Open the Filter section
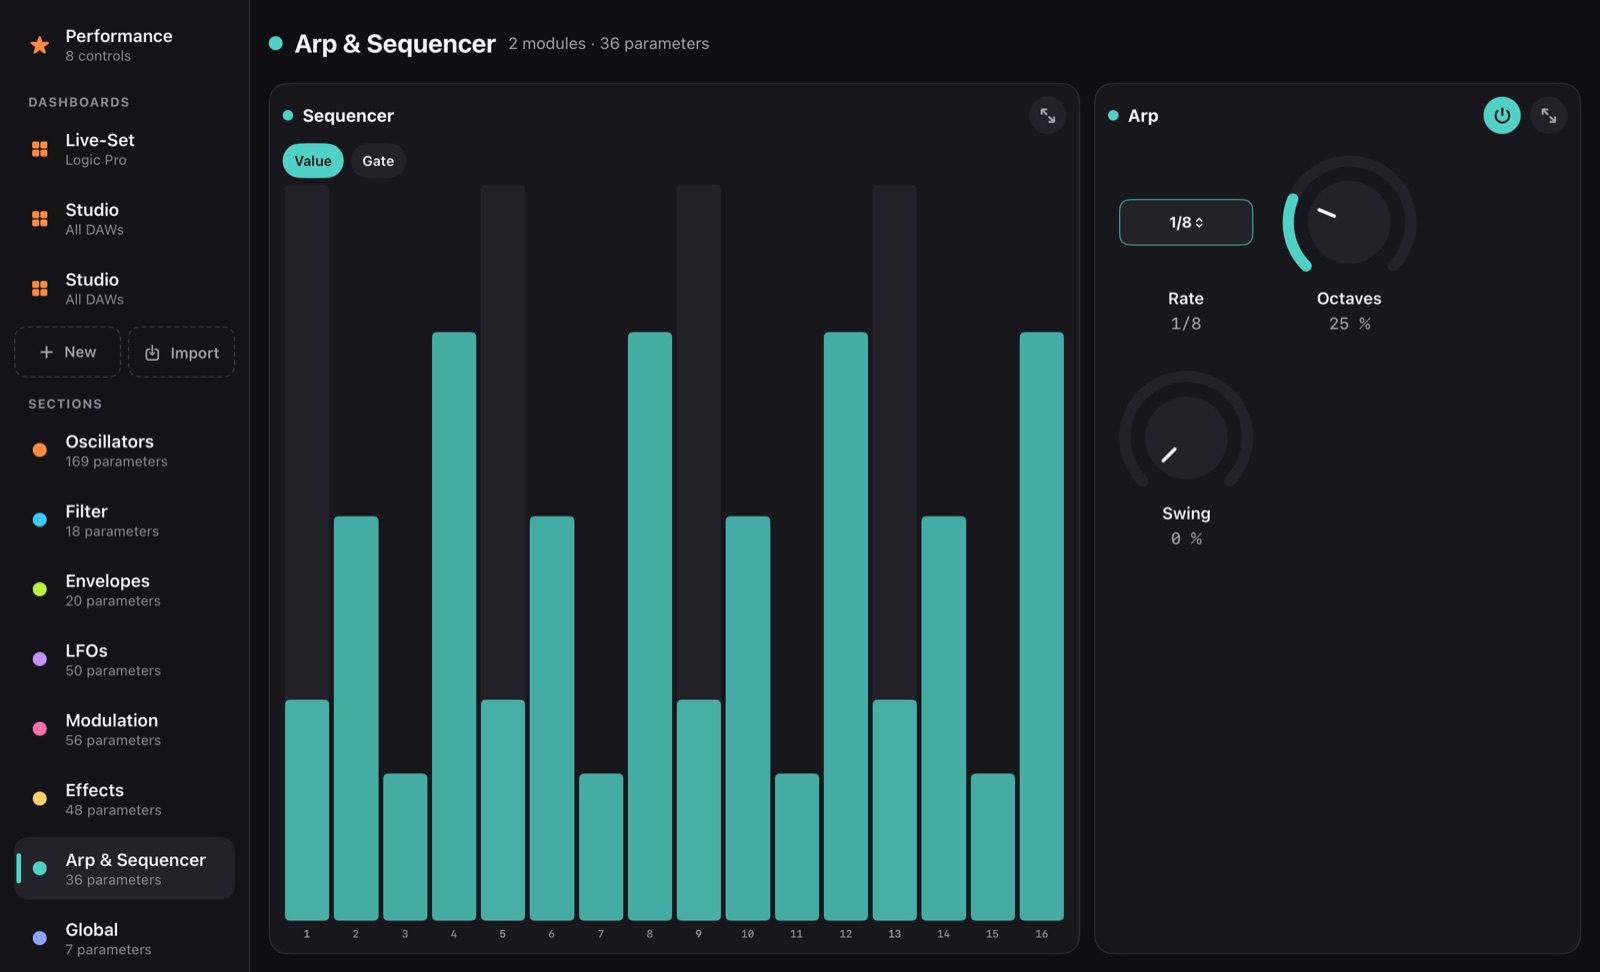The width and height of the screenshot is (1600, 972). coord(125,520)
